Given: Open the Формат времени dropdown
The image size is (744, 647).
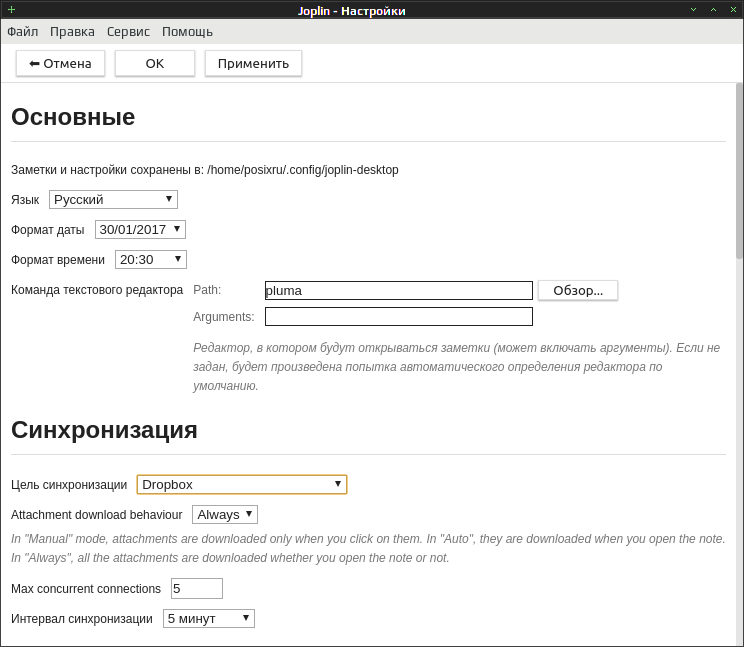Looking at the screenshot, I should click(151, 259).
